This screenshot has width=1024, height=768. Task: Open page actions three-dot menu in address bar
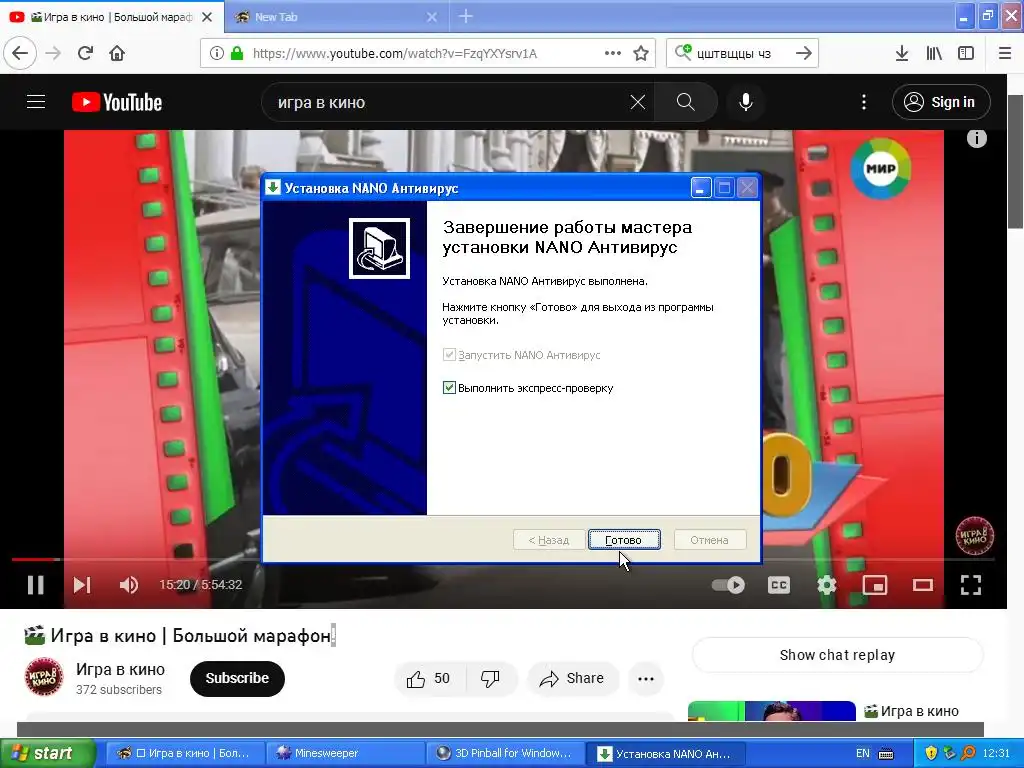pyautogui.click(x=613, y=53)
